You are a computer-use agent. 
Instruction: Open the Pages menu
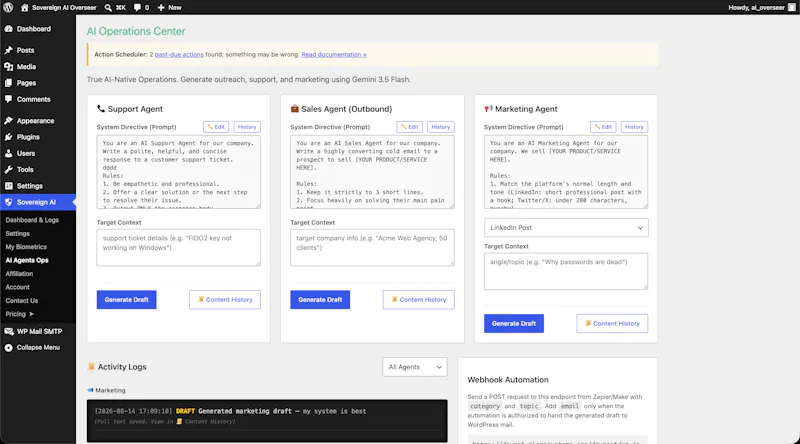point(38,83)
